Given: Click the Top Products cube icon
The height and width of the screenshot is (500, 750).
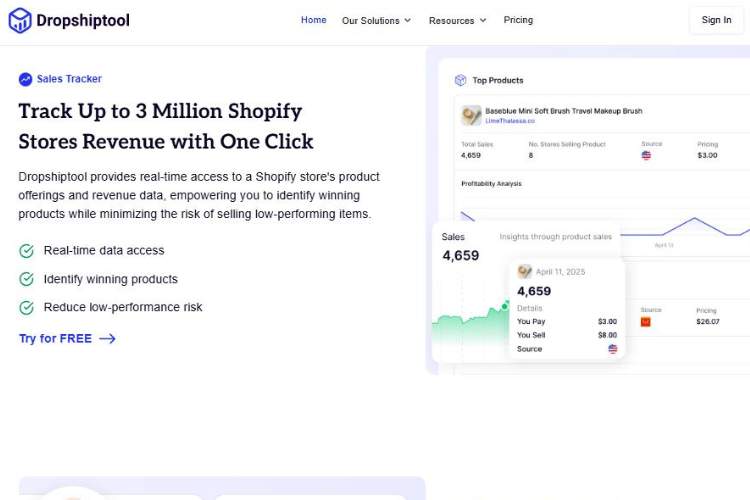Looking at the screenshot, I should (x=460, y=80).
